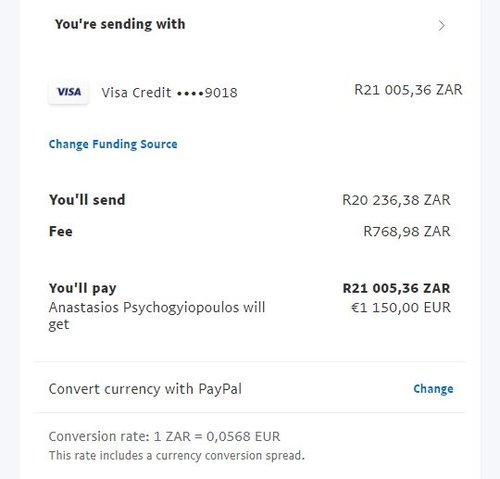The width and height of the screenshot is (500, 479).
Task: Click the R20 236,38 ZAR send amount
Action: click(396, 200)
